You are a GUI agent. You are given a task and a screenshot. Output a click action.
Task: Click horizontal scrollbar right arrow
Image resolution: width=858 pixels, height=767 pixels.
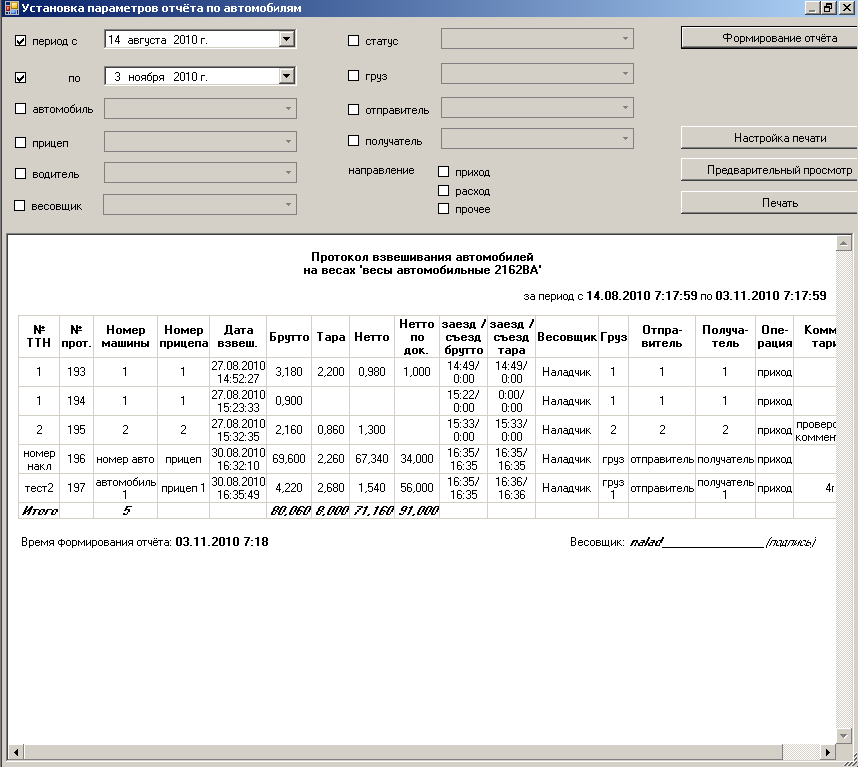pyautogui.click(x=828, y=752)
